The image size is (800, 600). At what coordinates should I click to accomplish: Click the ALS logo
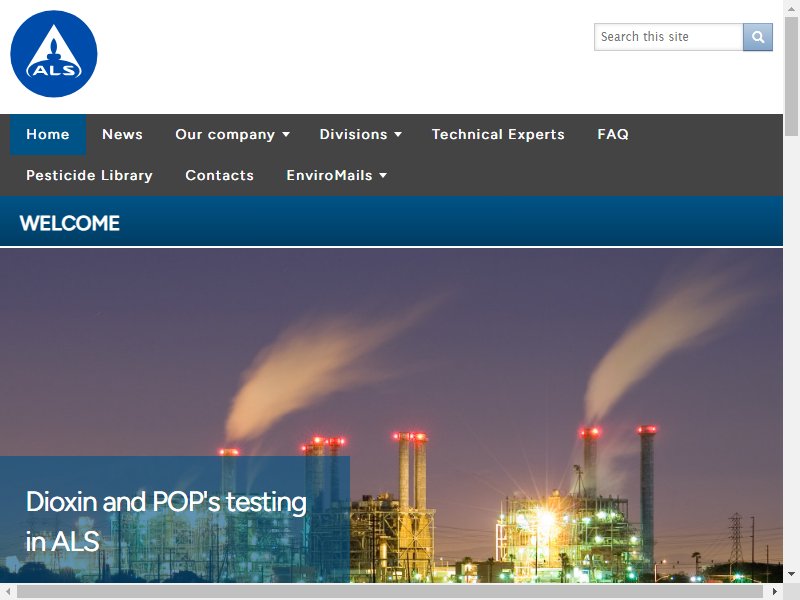(x=54, y=54)
